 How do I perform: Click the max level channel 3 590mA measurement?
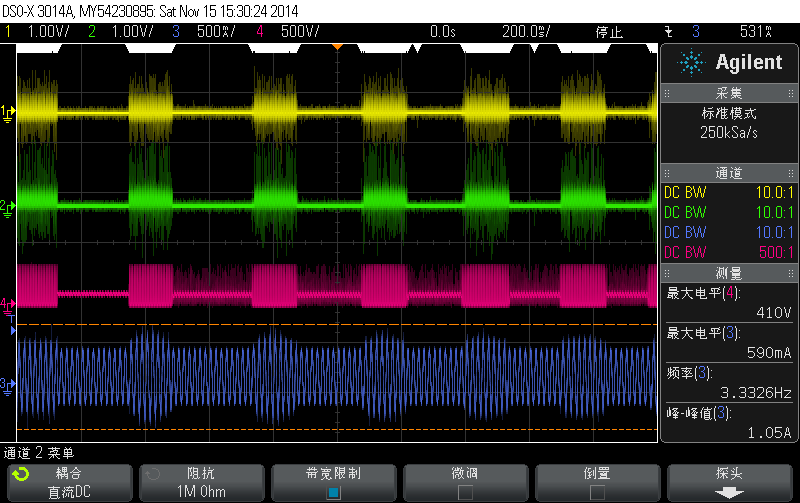[729, 342]
